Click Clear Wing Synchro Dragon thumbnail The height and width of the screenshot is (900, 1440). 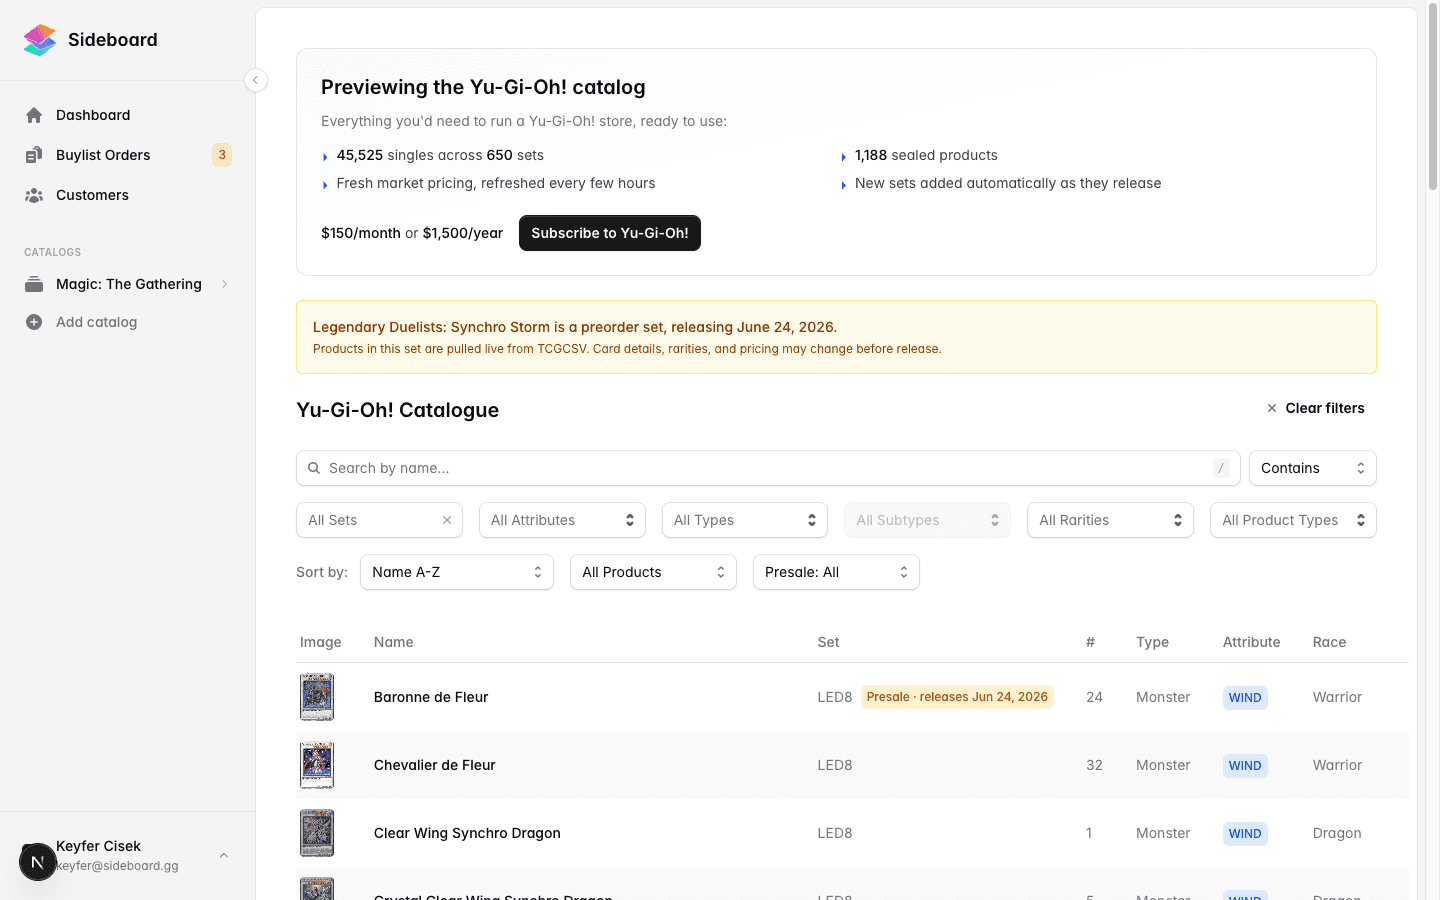[x=317, y=833]
